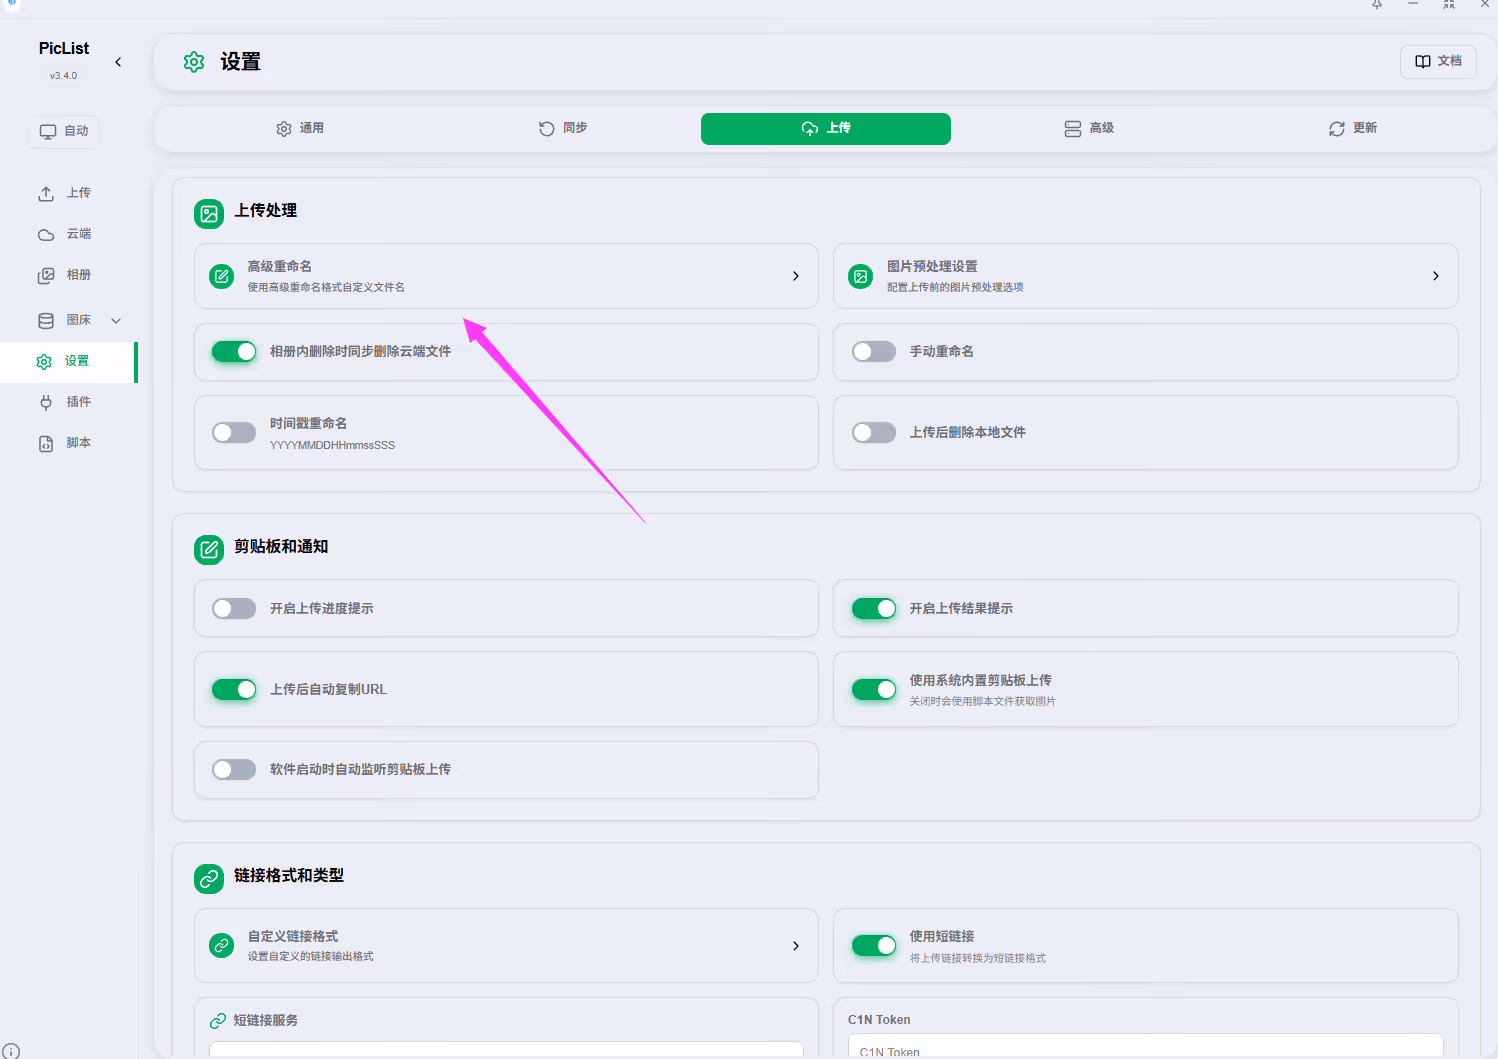Disable the 使用短链接 toggle
The height and width of the screenshot is (1059, 1498).
coord(874,946)
